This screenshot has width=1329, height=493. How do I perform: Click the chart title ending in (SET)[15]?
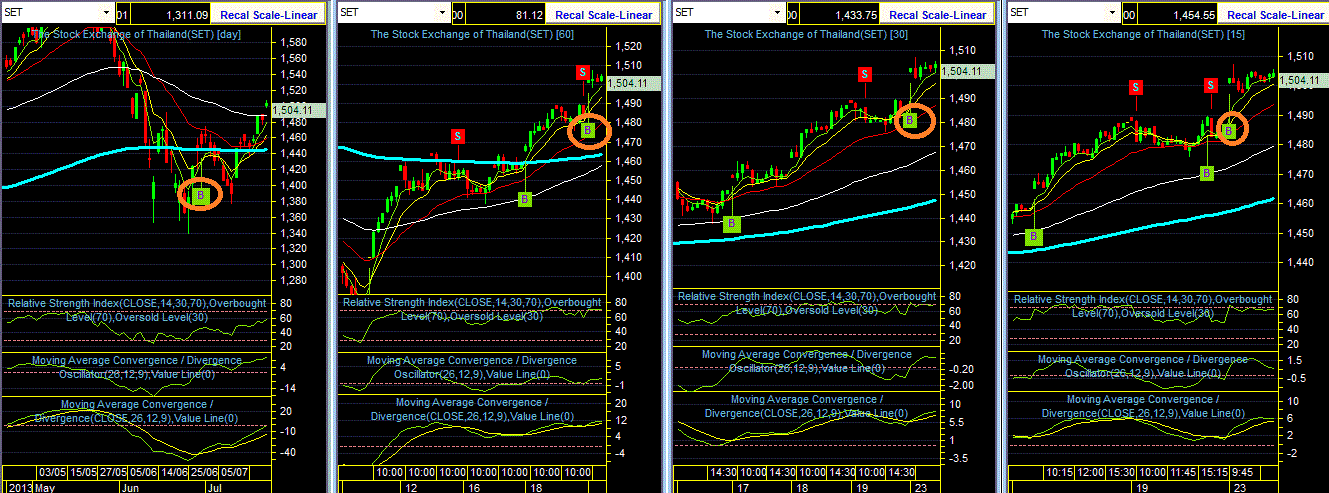1142,34
